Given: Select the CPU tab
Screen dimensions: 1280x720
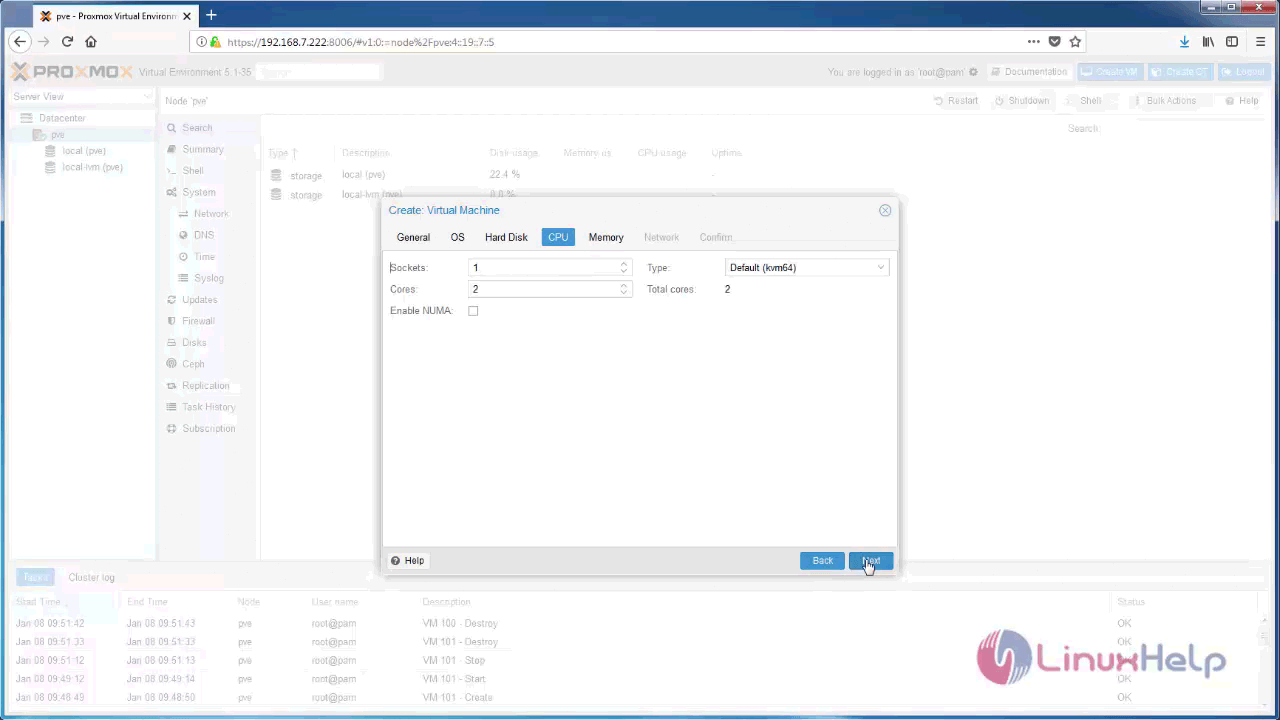Looking at the screenshot, I should coord(558,237).
